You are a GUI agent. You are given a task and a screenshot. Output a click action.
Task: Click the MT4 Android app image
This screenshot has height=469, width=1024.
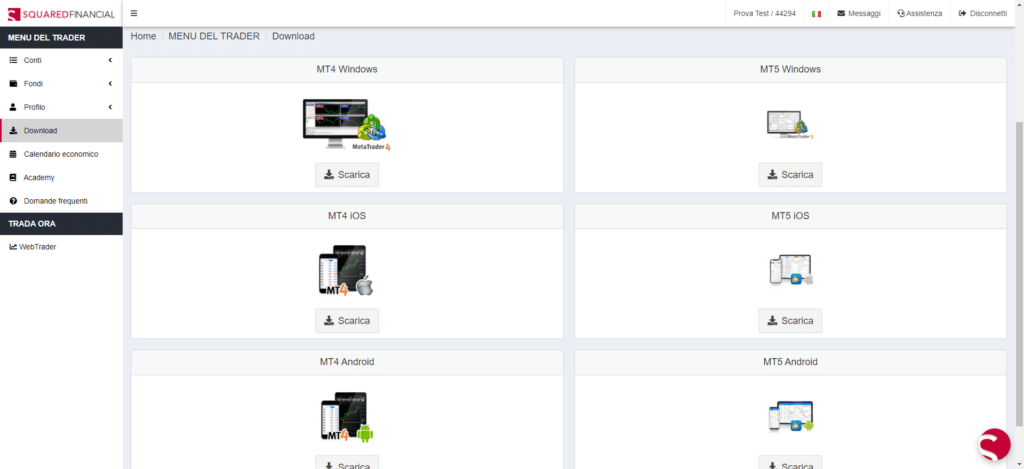[x=347, y=417]
